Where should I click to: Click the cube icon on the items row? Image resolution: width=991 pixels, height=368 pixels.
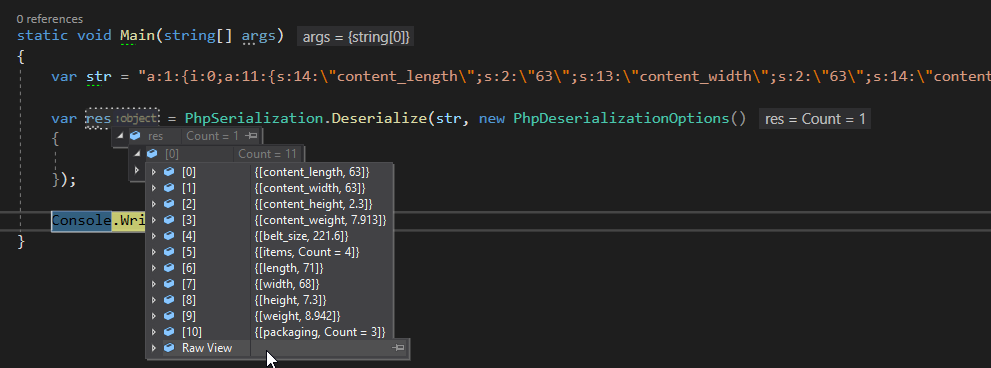point(169,252)
